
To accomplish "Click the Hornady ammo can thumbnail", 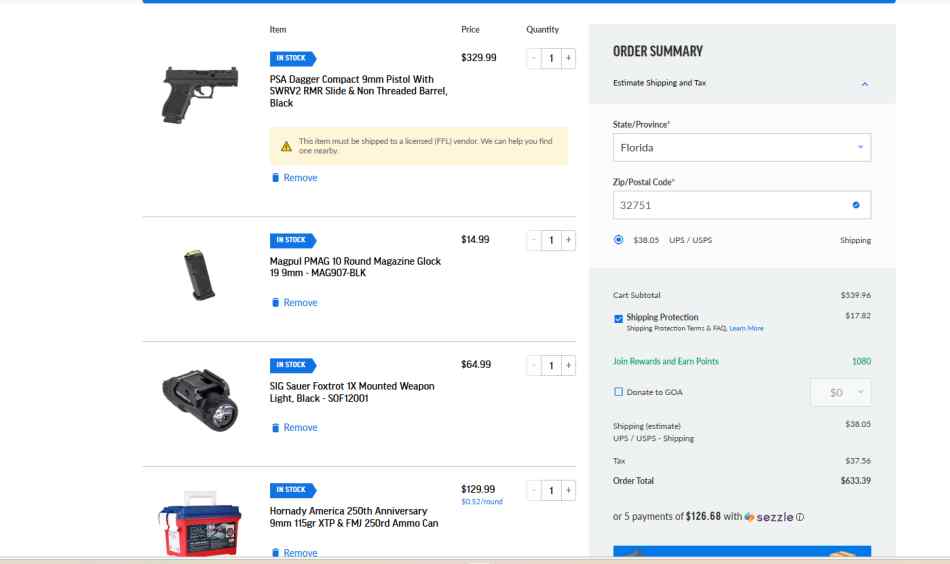I will 200,524.
